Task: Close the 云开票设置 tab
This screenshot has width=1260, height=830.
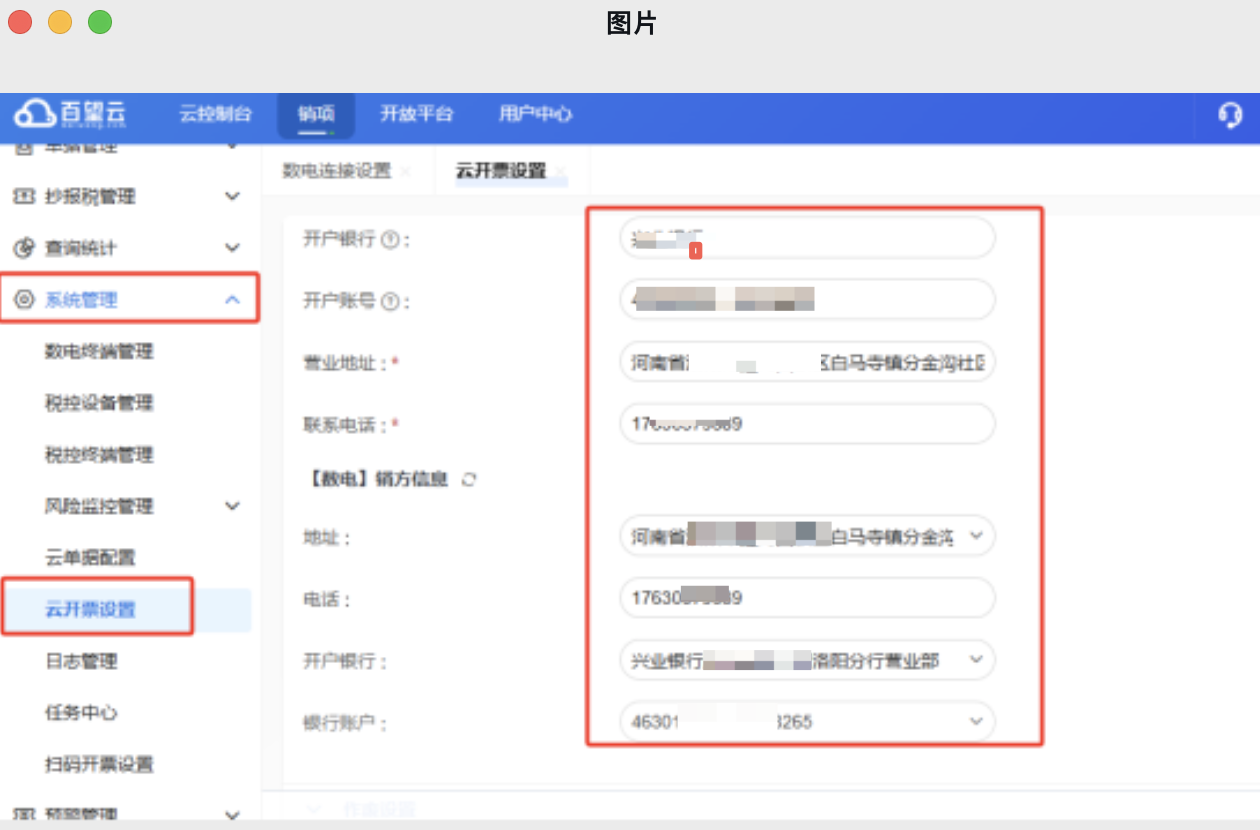Action: (561, 172)
